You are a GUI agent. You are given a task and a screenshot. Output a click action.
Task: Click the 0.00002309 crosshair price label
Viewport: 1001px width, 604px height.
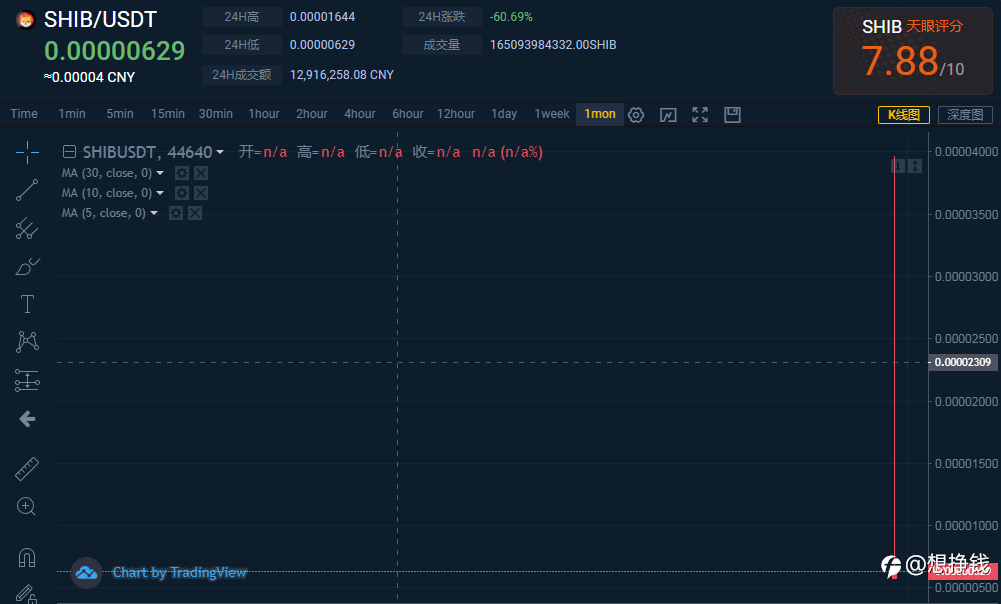[963, 362]
